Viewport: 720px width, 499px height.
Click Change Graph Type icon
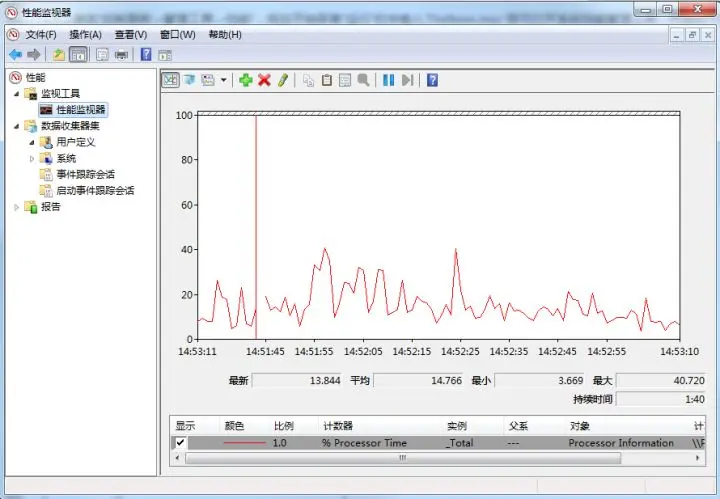[x=208, y=80]
